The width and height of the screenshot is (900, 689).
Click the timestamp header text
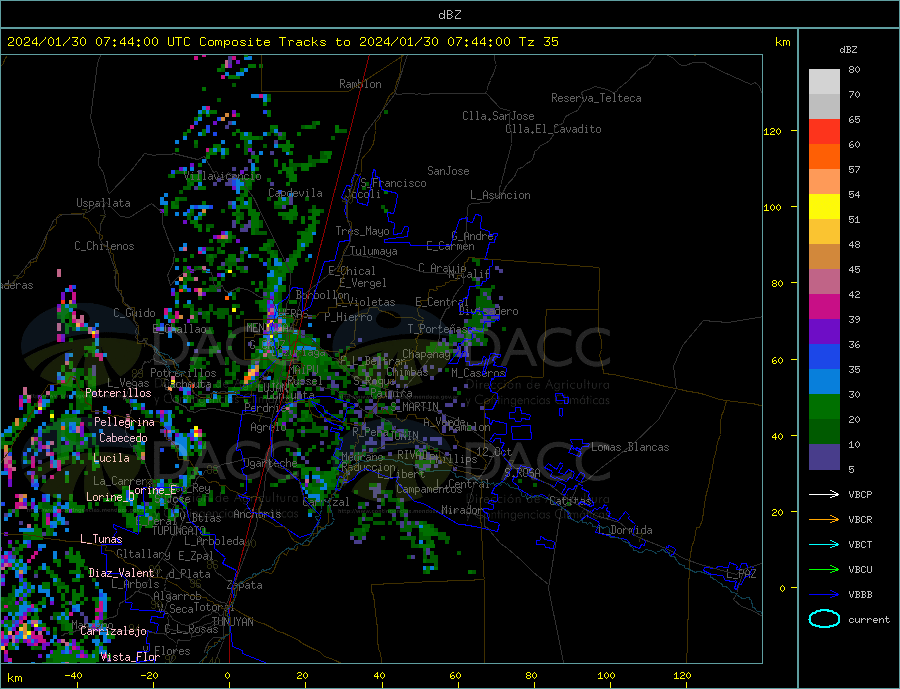tap(282, 42)
